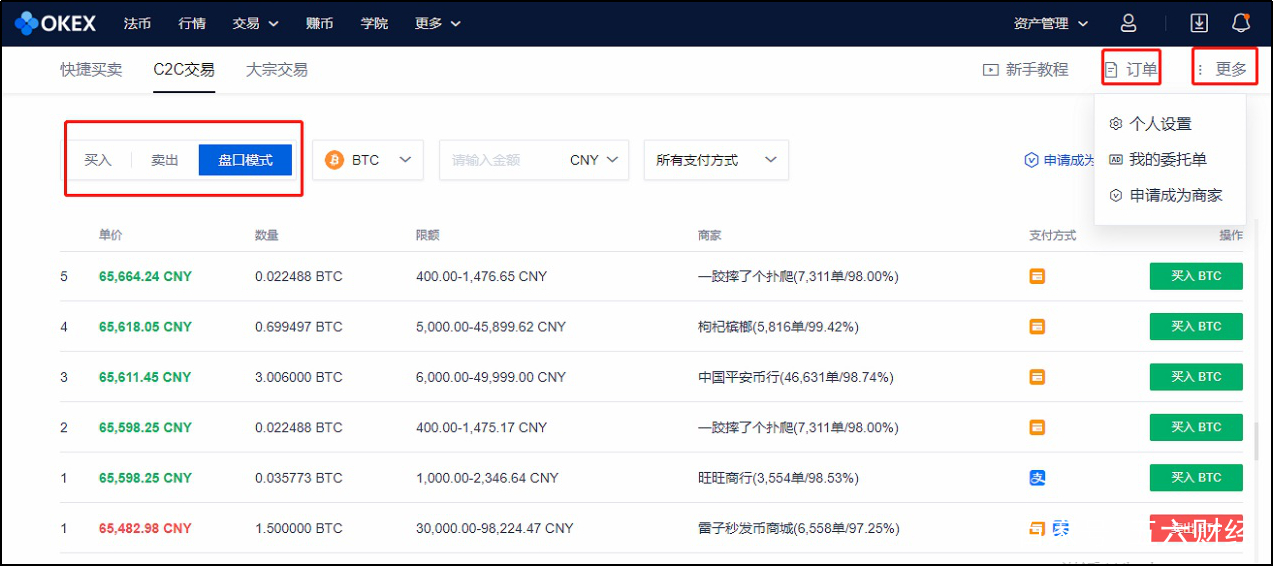This screenshot has height=568, width=1274.
Task: Click the three-dot icon beside 更多
Action: (1200, 70)
